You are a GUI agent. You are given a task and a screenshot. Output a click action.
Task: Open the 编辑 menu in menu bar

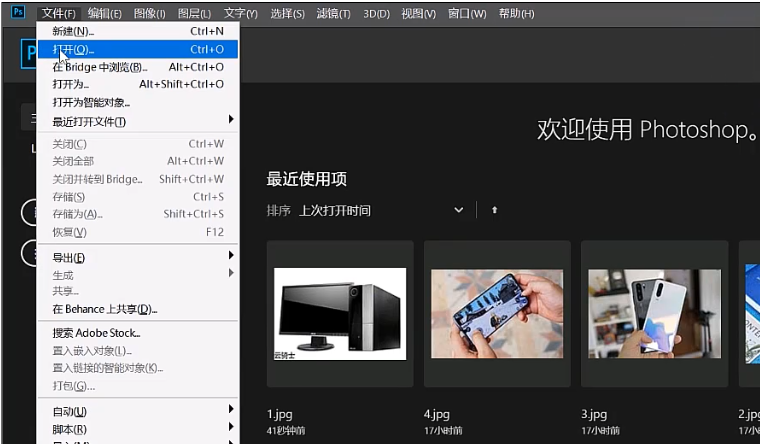point(104,13)
